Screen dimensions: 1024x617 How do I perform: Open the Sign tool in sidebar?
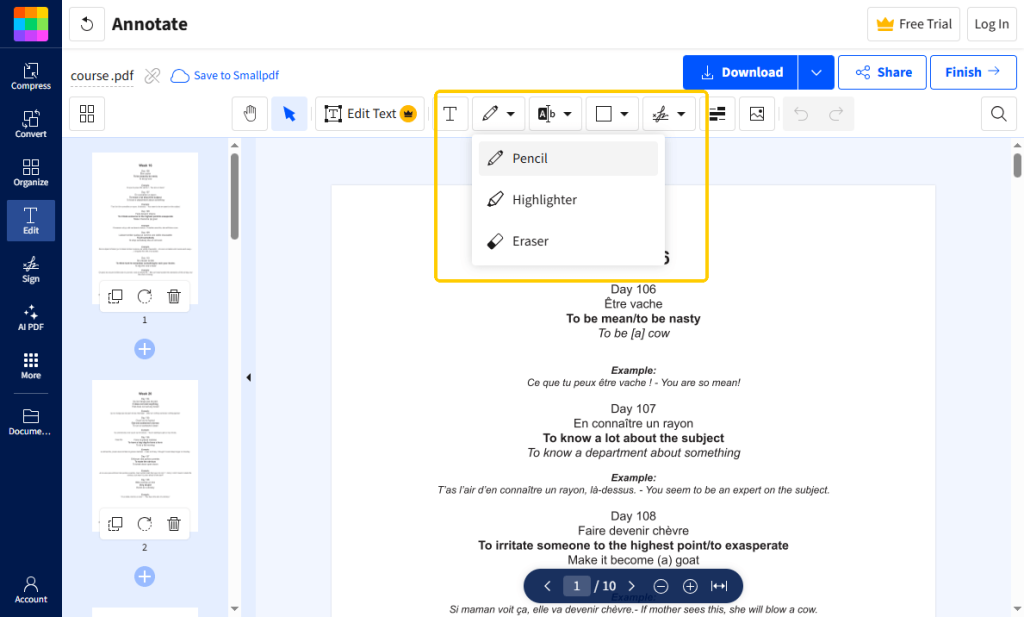[x=31, y=269]
